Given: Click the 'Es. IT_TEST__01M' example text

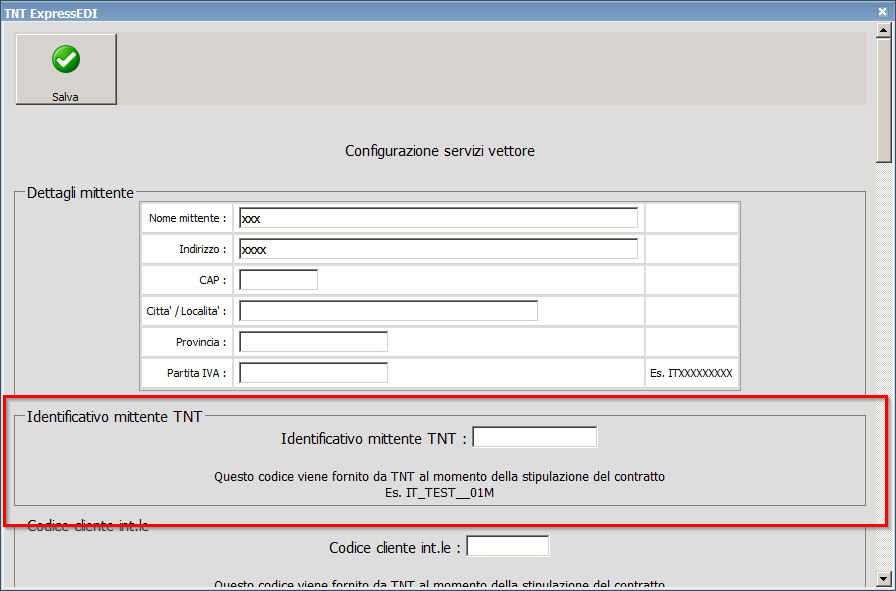Looking at the screenshot, I should [439, 493].
